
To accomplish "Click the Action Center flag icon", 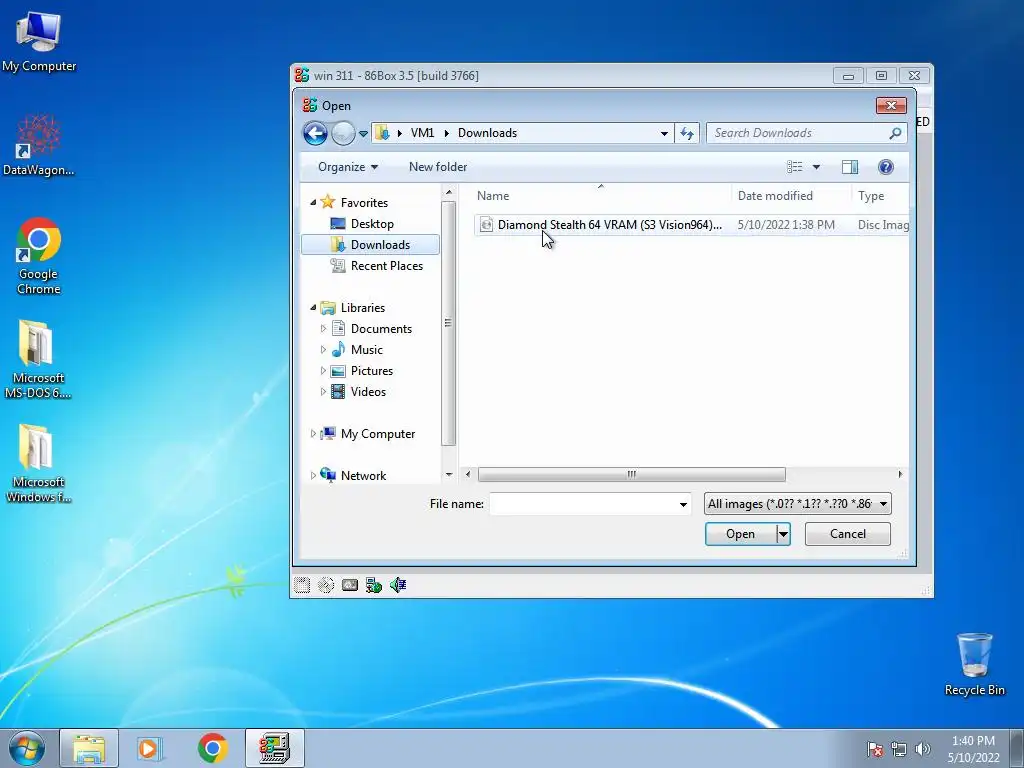I will tap(875, 749).
